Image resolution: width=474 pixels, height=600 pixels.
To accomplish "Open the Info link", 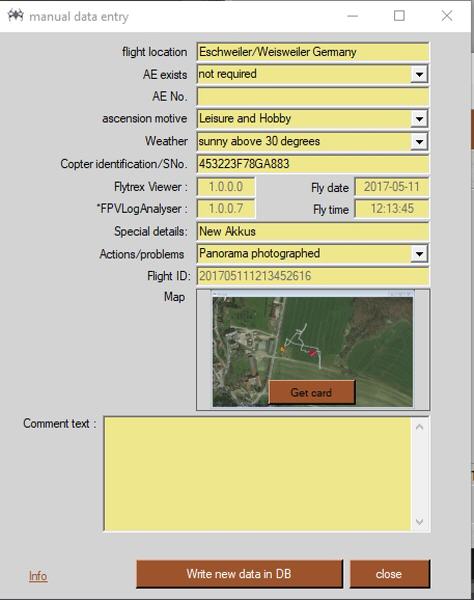I will 38,576.
